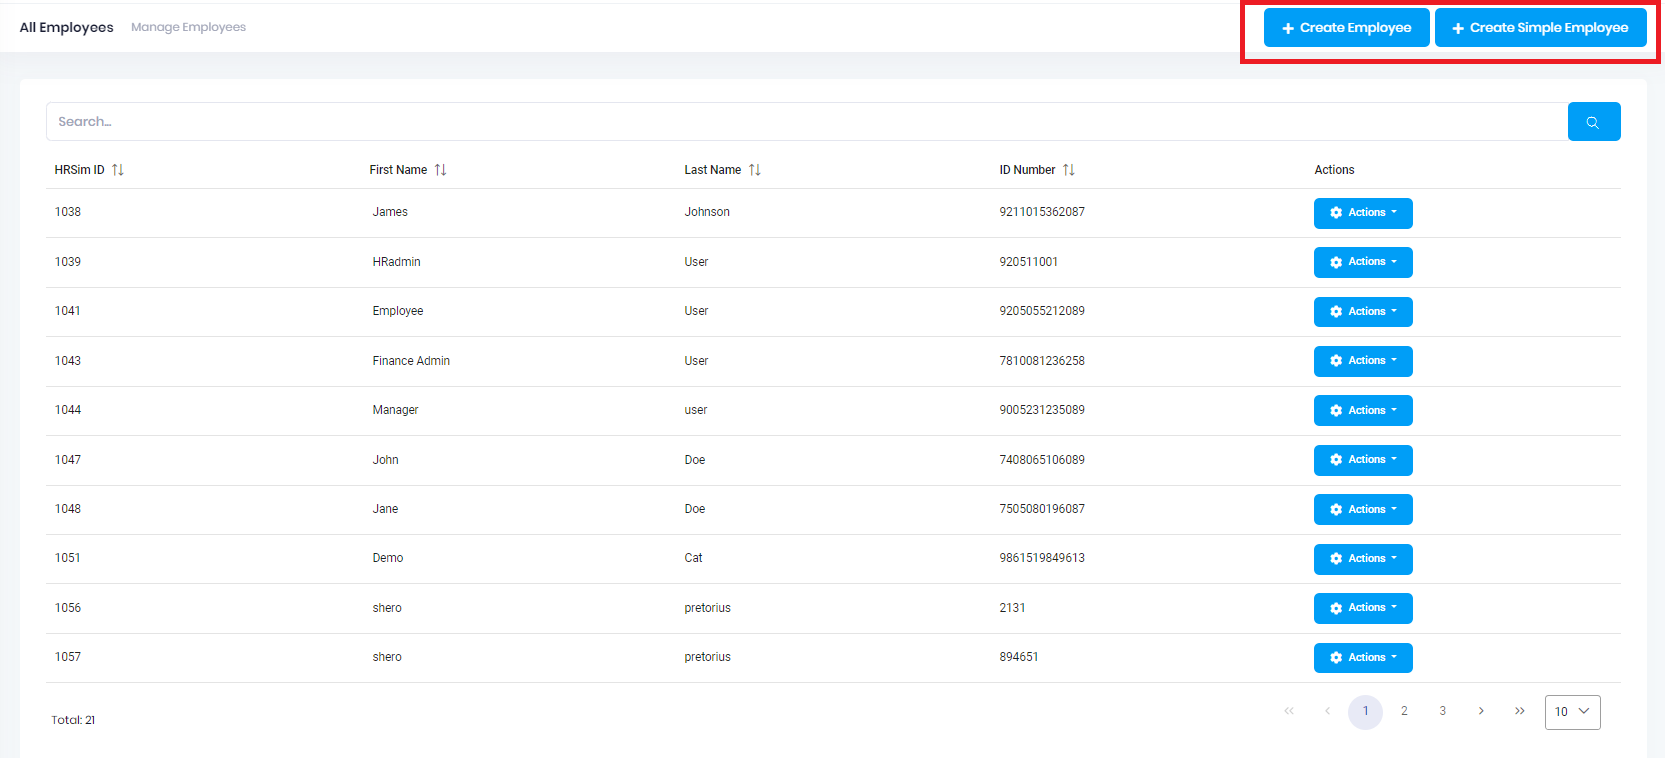Screen dimensions: 1665x758
Task: Click ID number 2131
Action: (x=1012, y=608)
